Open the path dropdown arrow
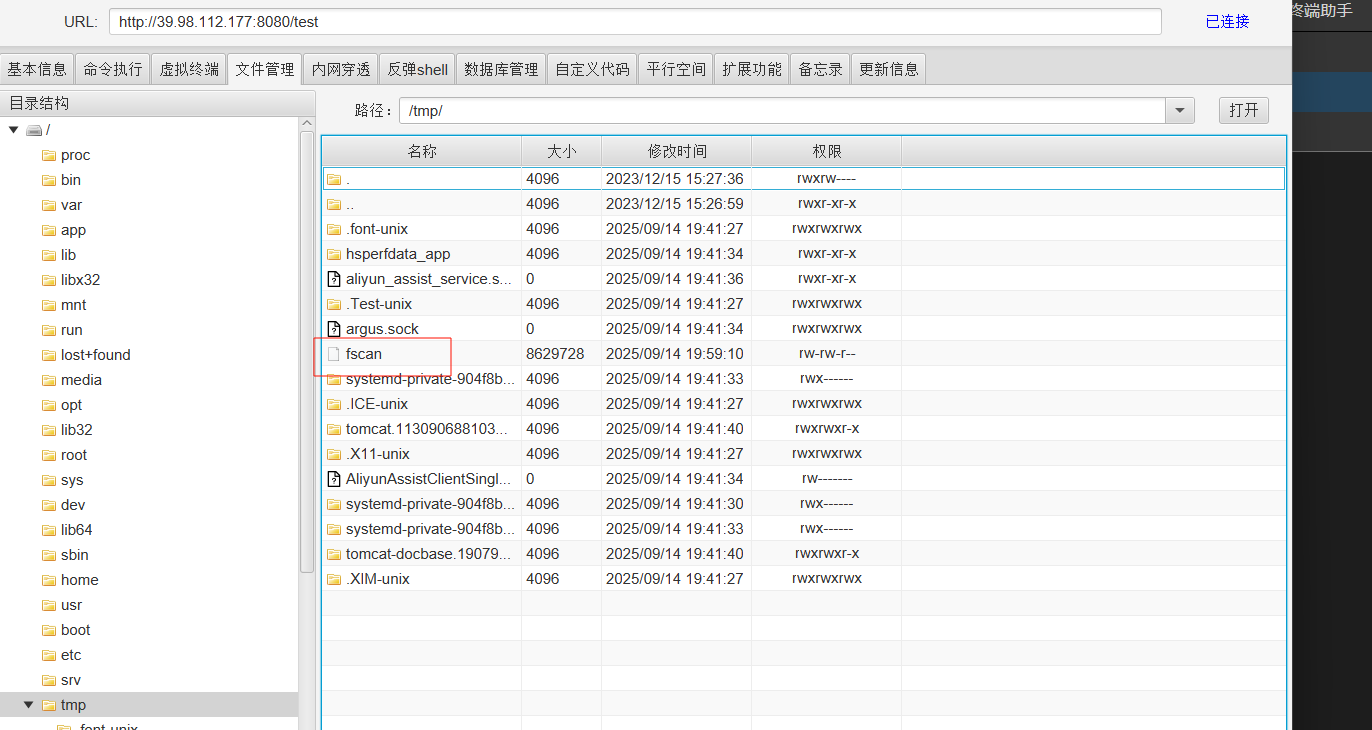Screen dimensions: 1372x730 point(1180,110)
